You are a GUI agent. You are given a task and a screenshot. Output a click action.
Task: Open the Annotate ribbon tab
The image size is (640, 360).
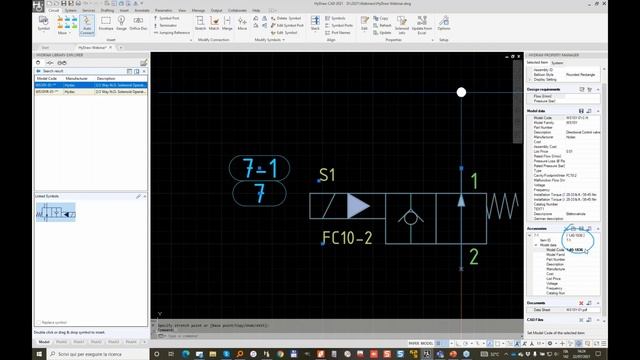[142, 10]
